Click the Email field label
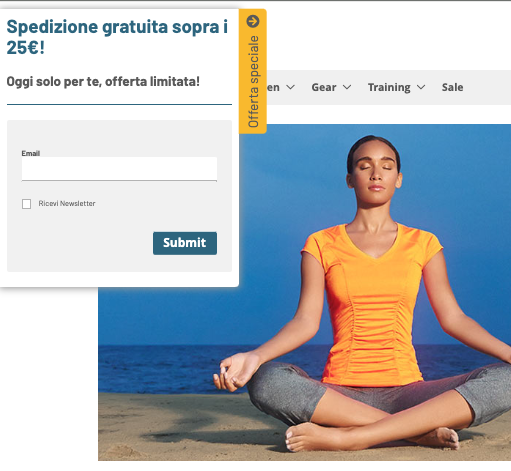 [31, 153]
